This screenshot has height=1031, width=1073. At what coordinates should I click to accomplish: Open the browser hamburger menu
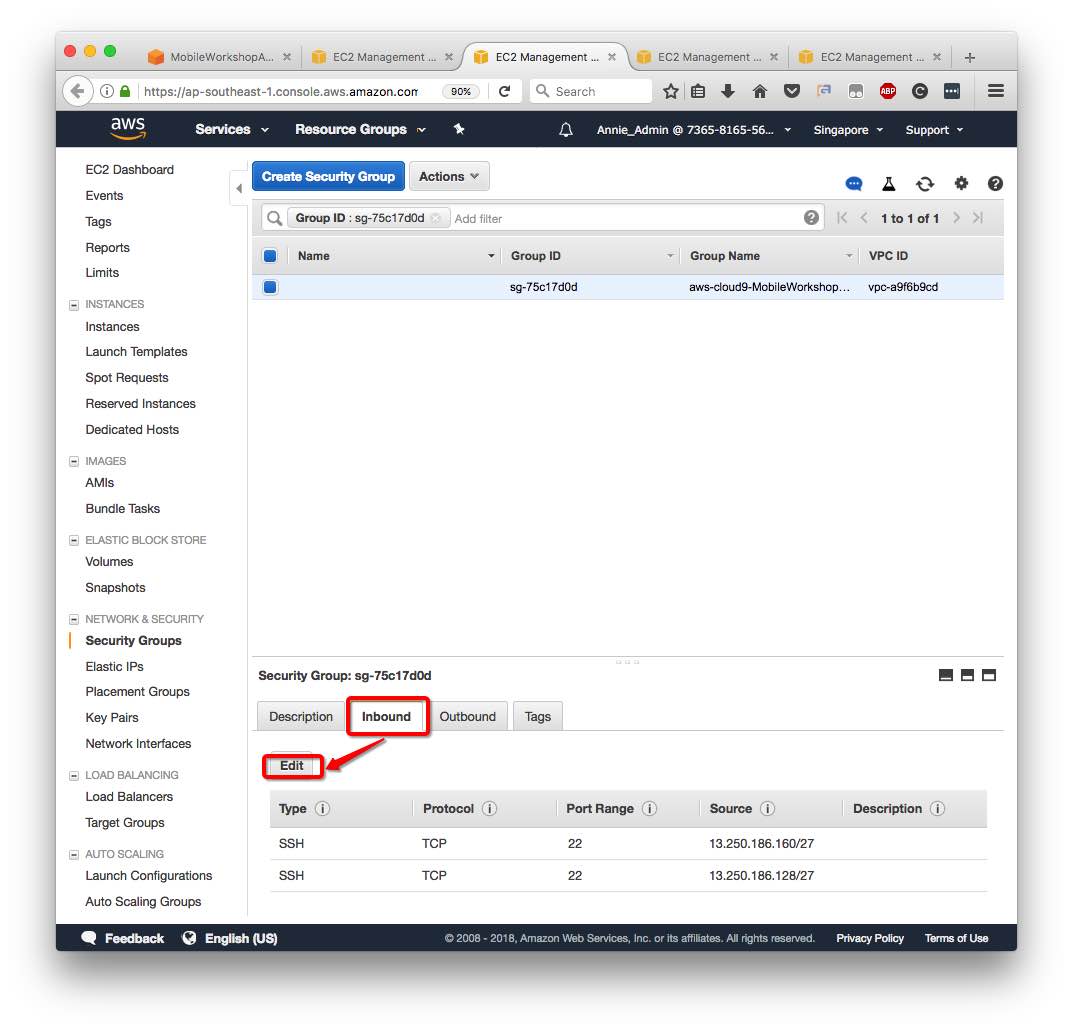pos(996,90)
